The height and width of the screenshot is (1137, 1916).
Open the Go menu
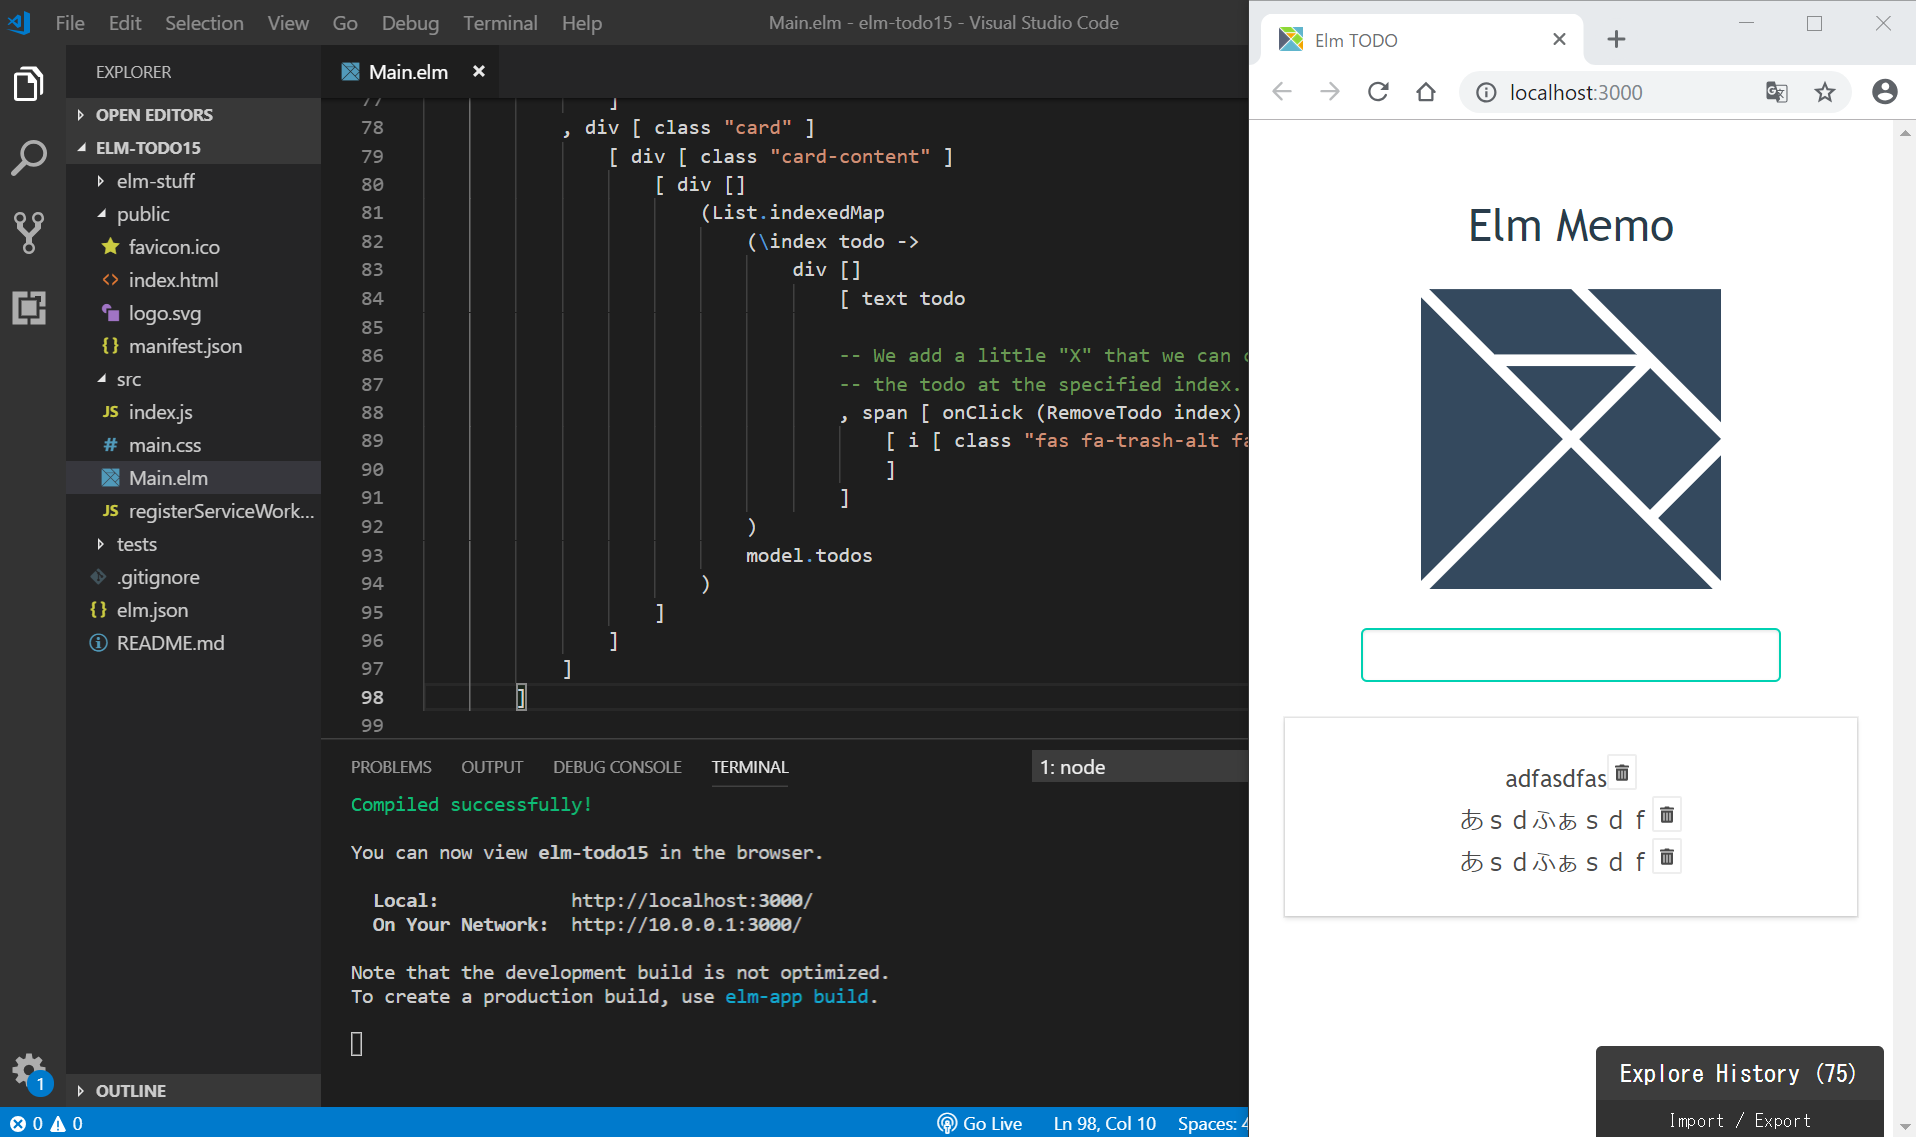345,22
